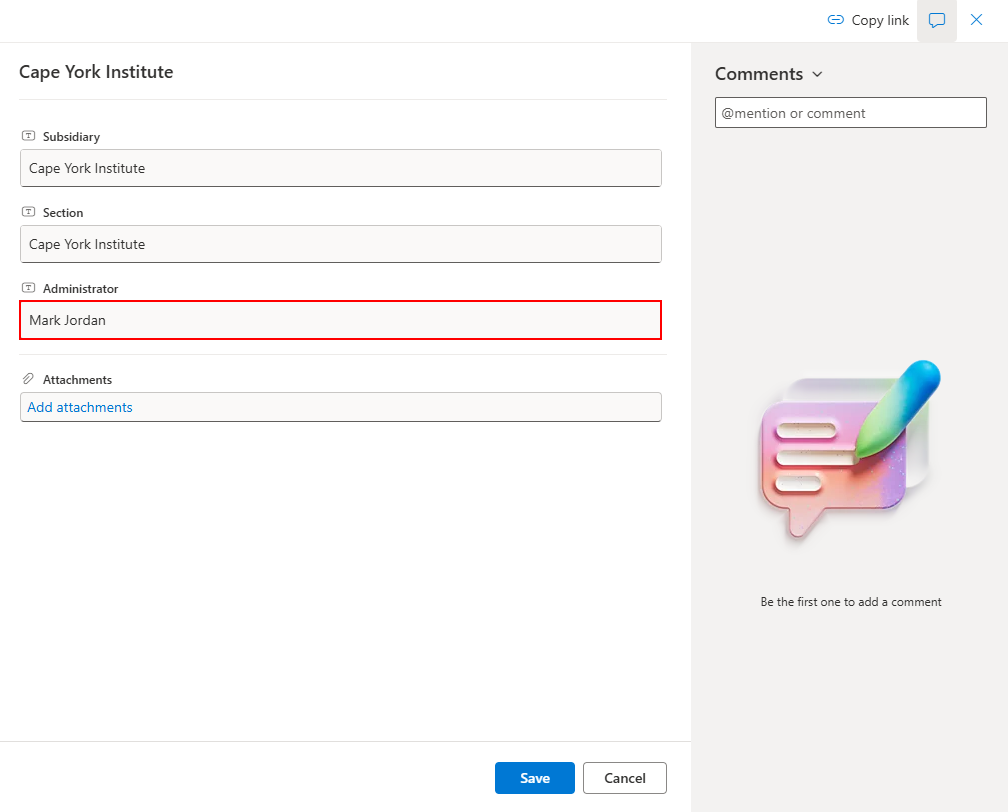Edit the Subsidiary text field
The height and width of the screenshot is (812, 1008).
point(341,168)
